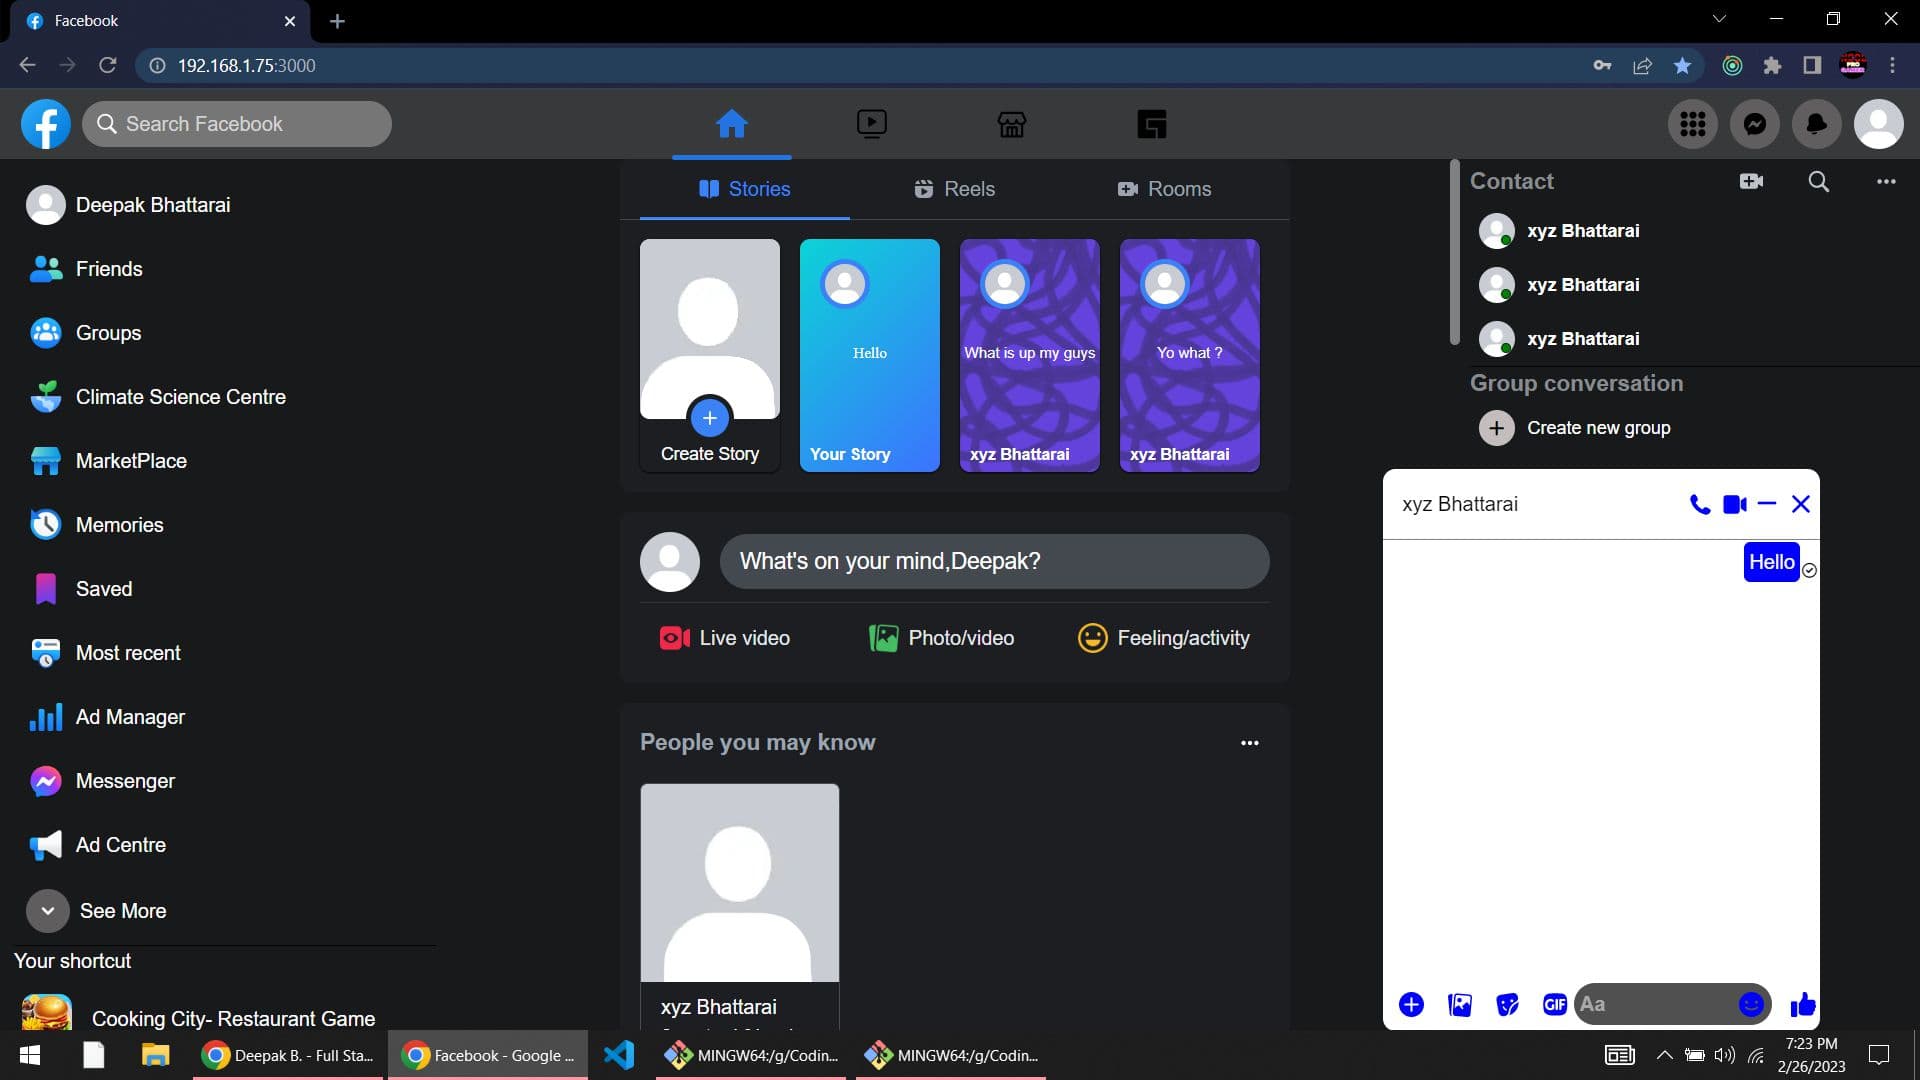This screenshot has width=1920, height=1080.
Task: Show hidden tray icons chevron
Action: click(x=1664, y=1055)
